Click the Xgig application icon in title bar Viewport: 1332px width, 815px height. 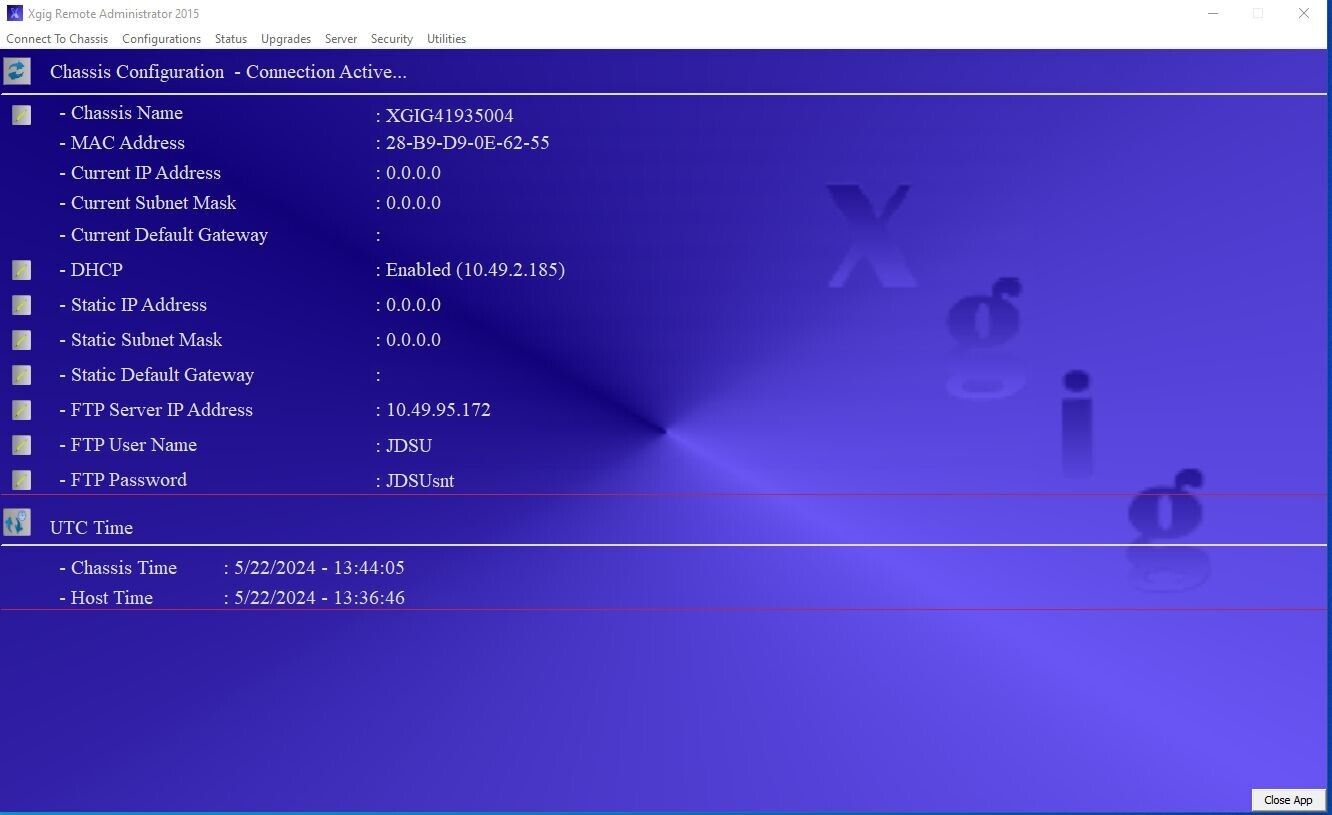click(15, 13)
